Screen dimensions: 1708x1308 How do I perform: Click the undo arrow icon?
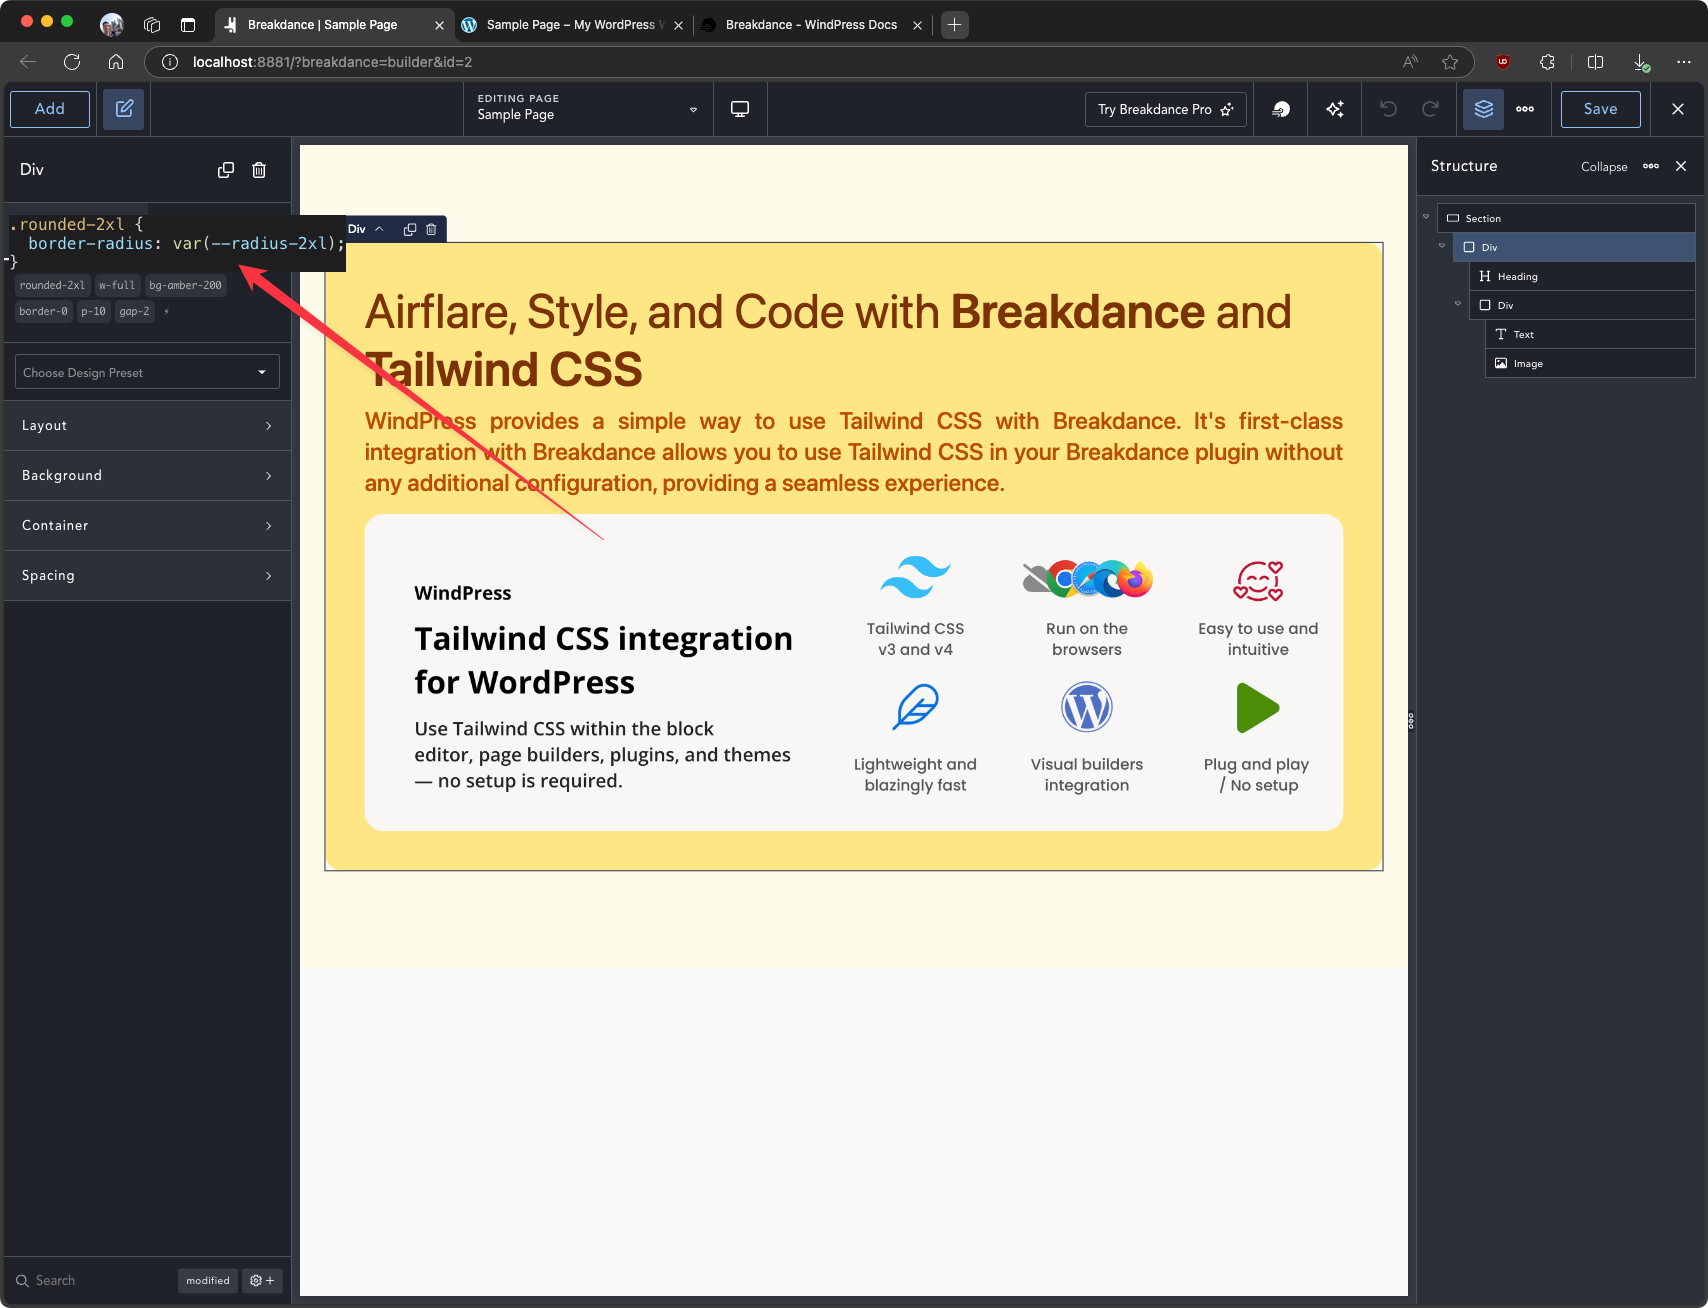pos(1388,109)
